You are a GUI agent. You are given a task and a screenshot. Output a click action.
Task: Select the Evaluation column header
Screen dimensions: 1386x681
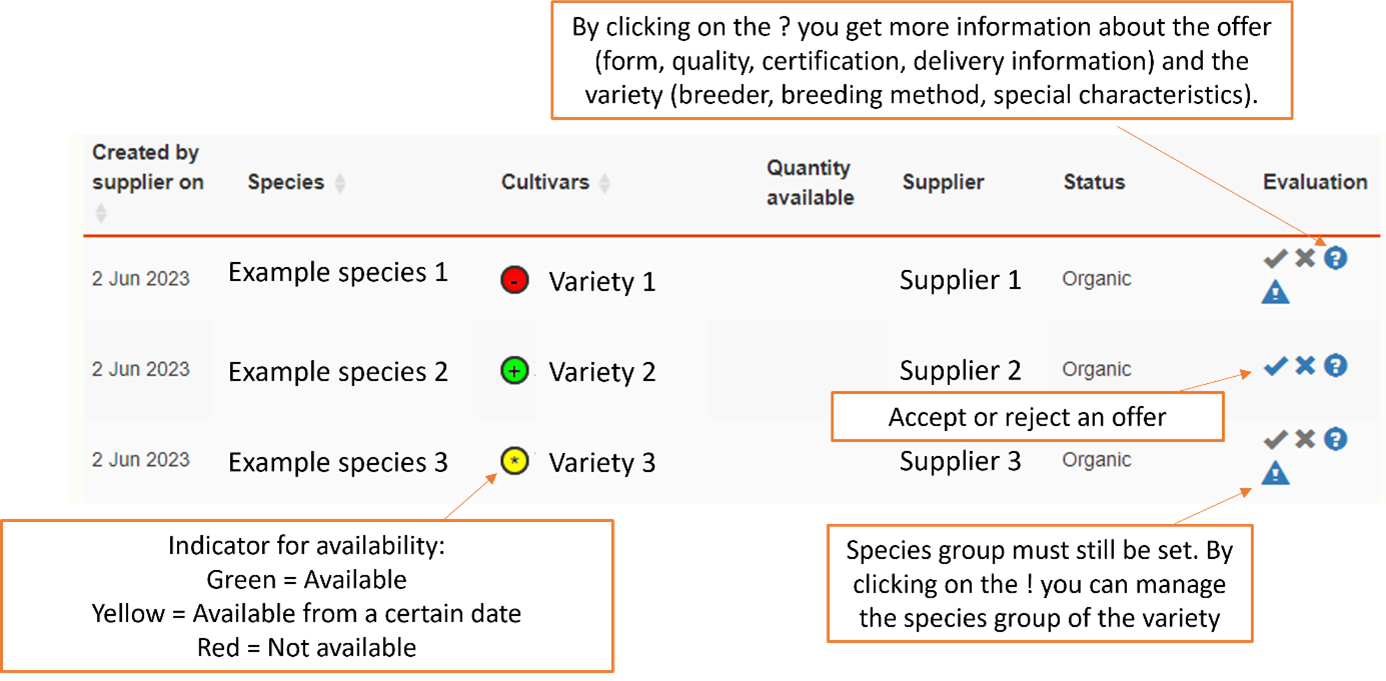coord(1315,182)
